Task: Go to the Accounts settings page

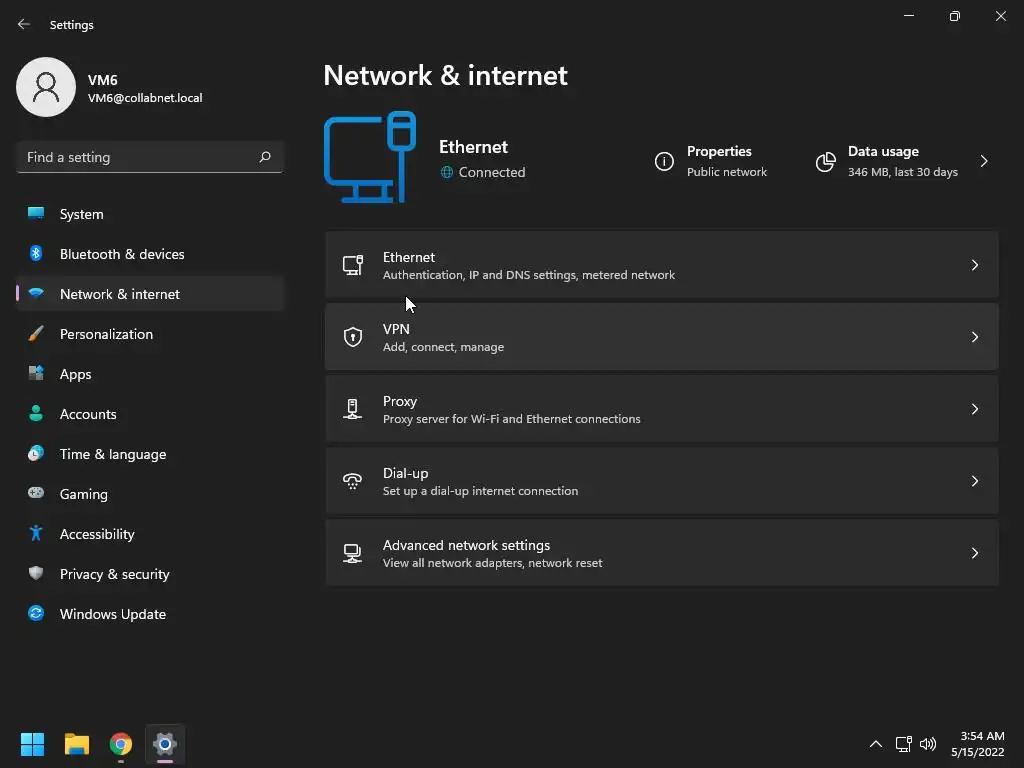Action: click(x=88, y=414)
